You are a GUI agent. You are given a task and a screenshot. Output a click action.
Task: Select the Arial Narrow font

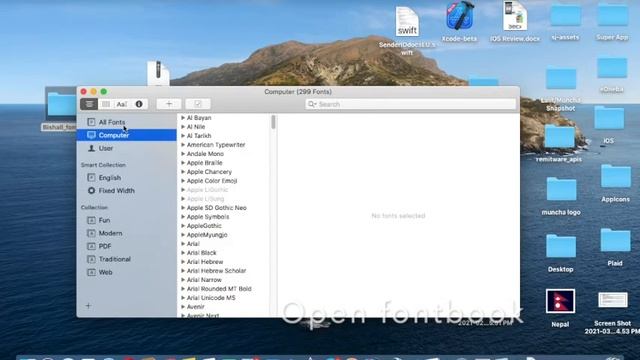tap(204, 280)
